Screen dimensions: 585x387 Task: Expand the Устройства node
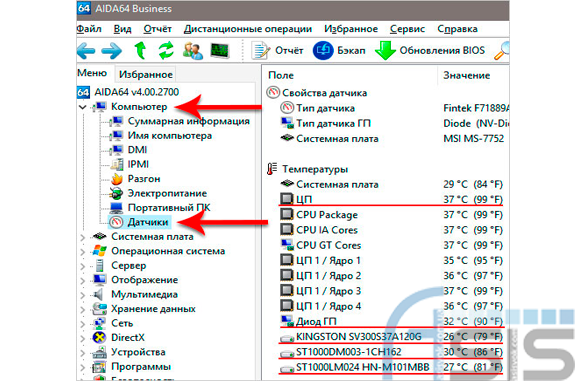83,353
